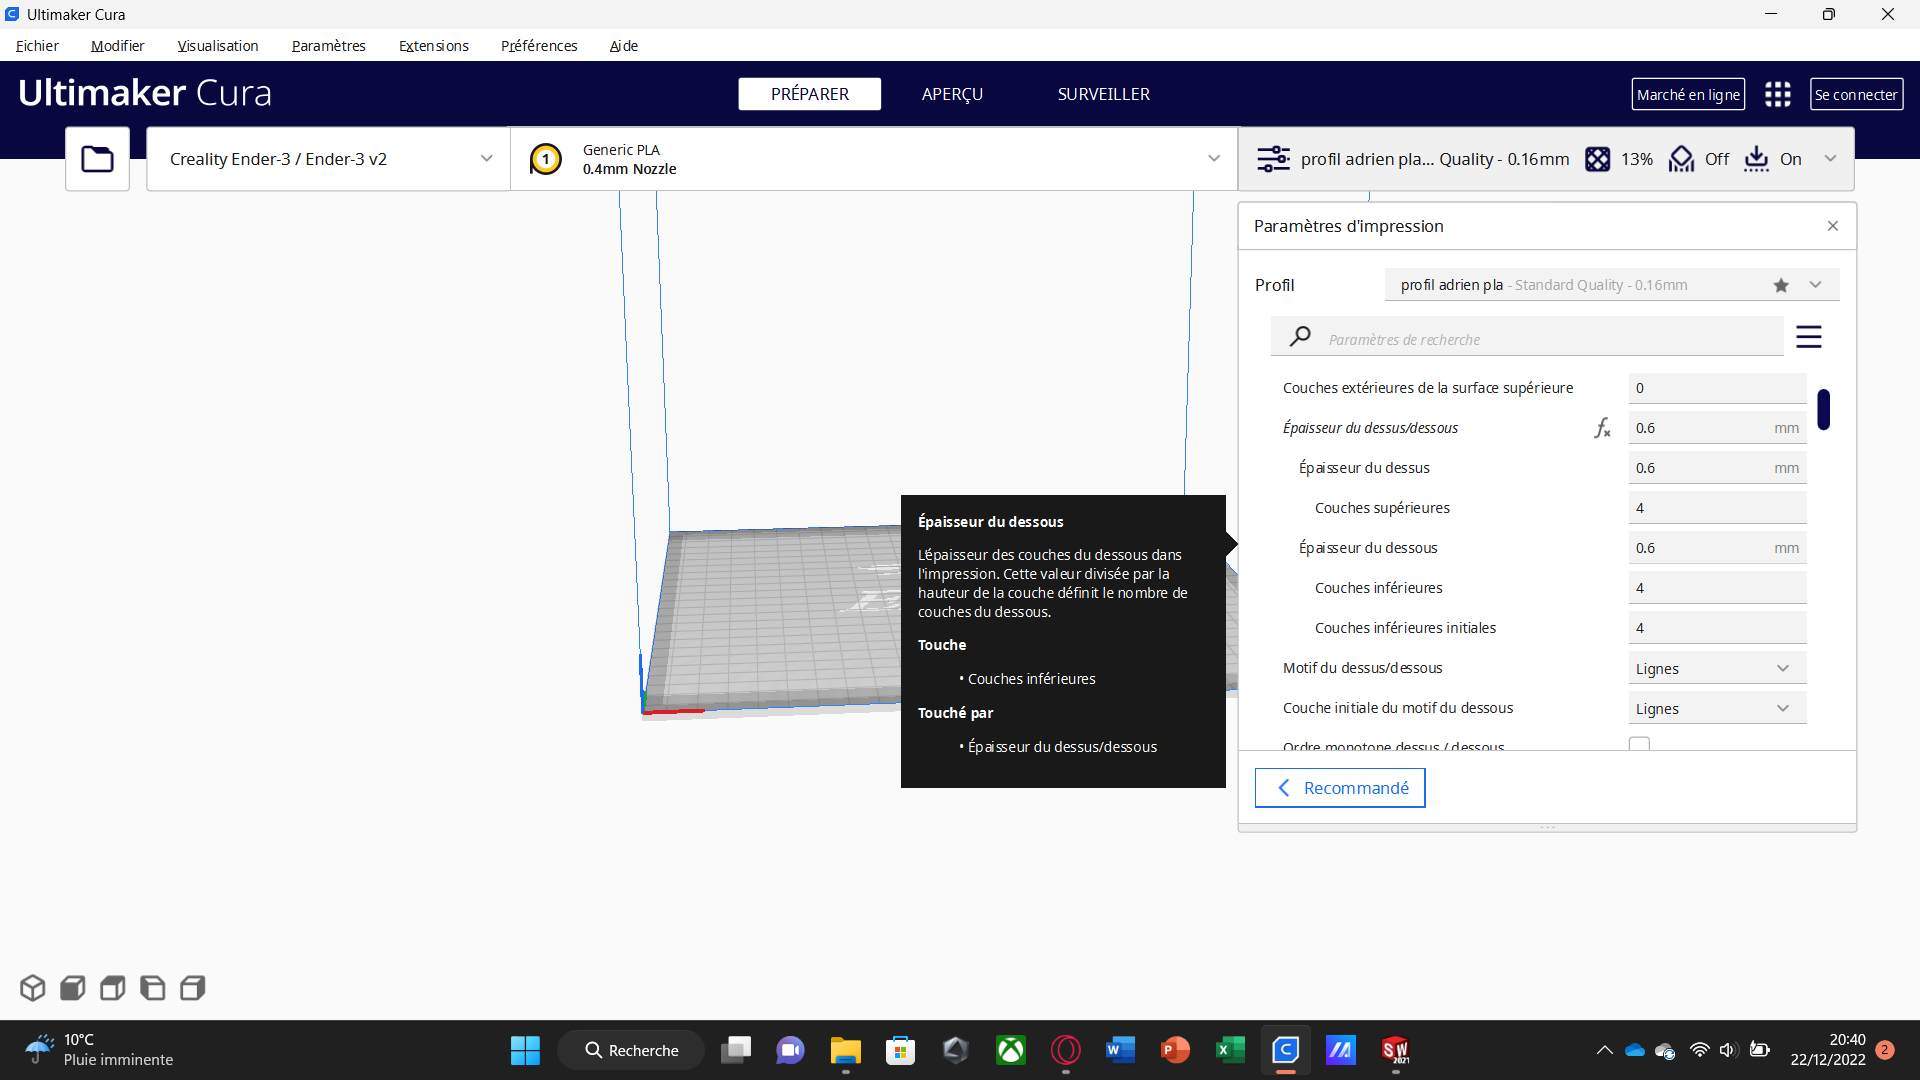The height and width of the screenshot is (1080, 1920).
Task: Switch to the APERÇU tab
Action: click(x=952, y=94)
